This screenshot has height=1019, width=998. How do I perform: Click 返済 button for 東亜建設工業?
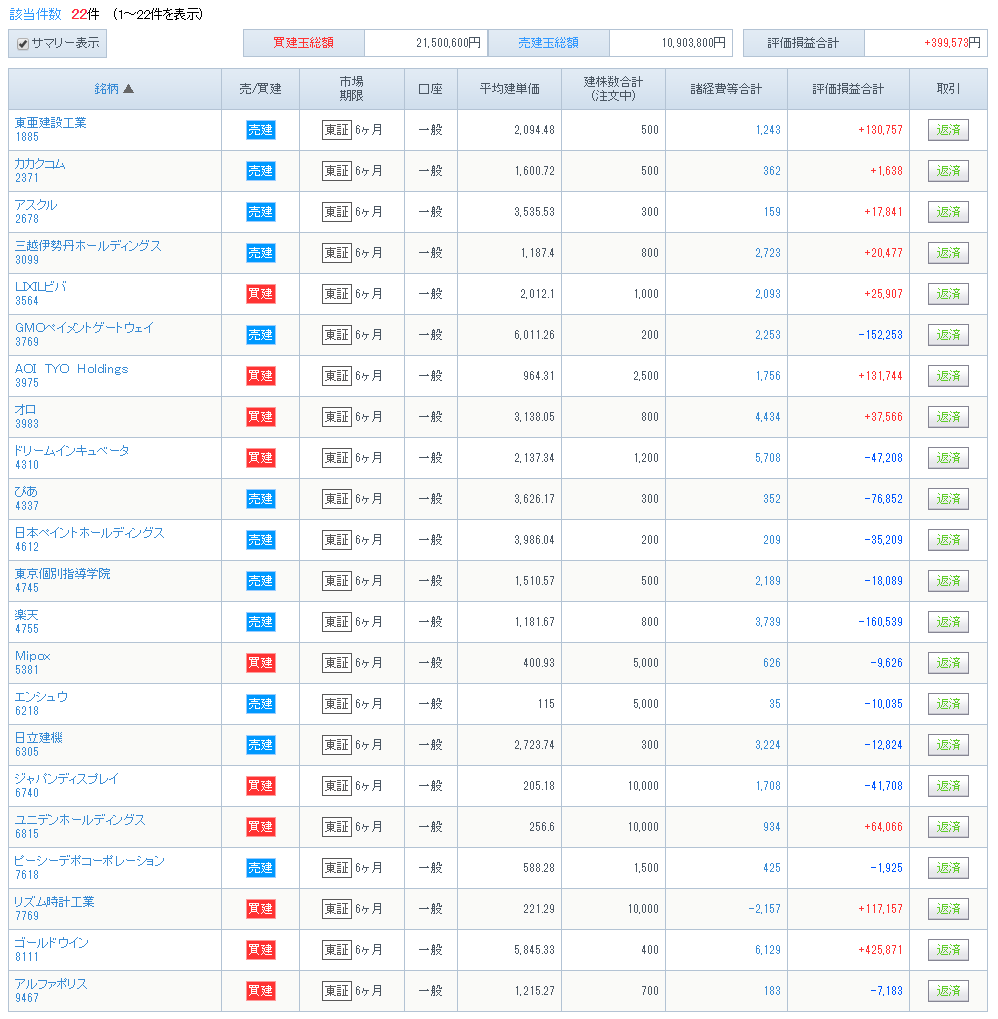[948, 130]
